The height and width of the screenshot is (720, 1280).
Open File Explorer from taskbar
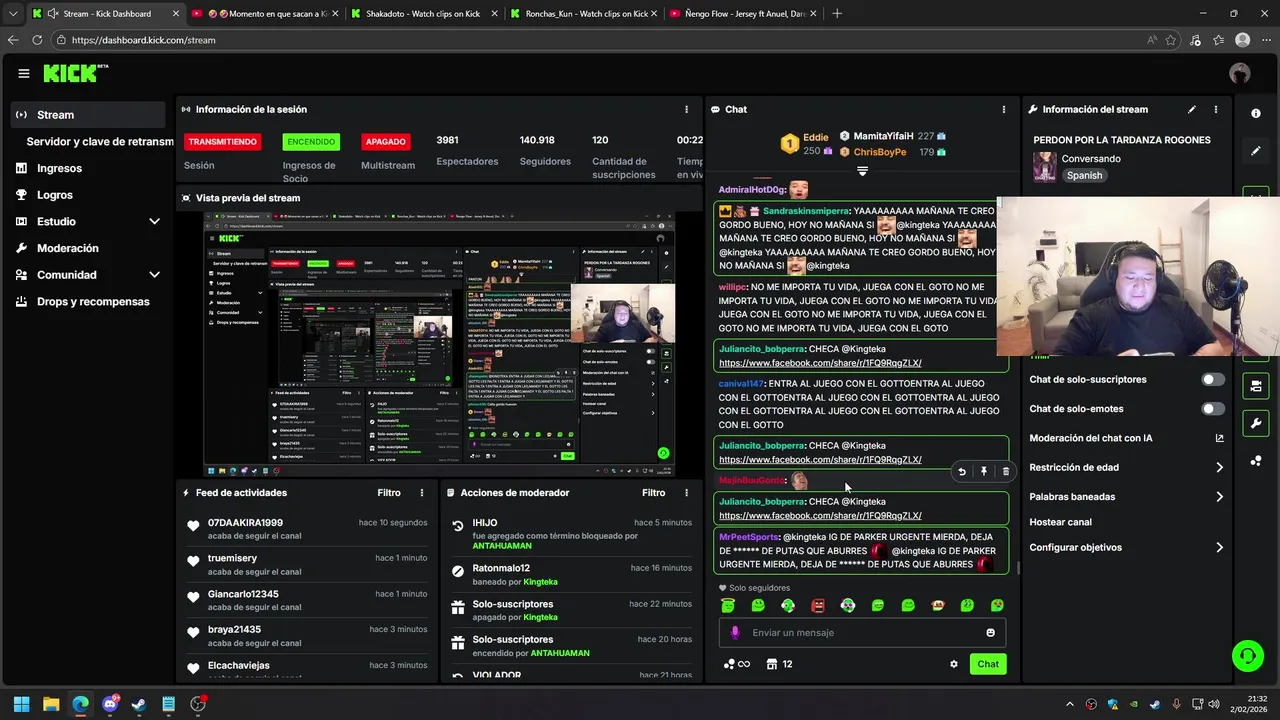tap(51, 704)
